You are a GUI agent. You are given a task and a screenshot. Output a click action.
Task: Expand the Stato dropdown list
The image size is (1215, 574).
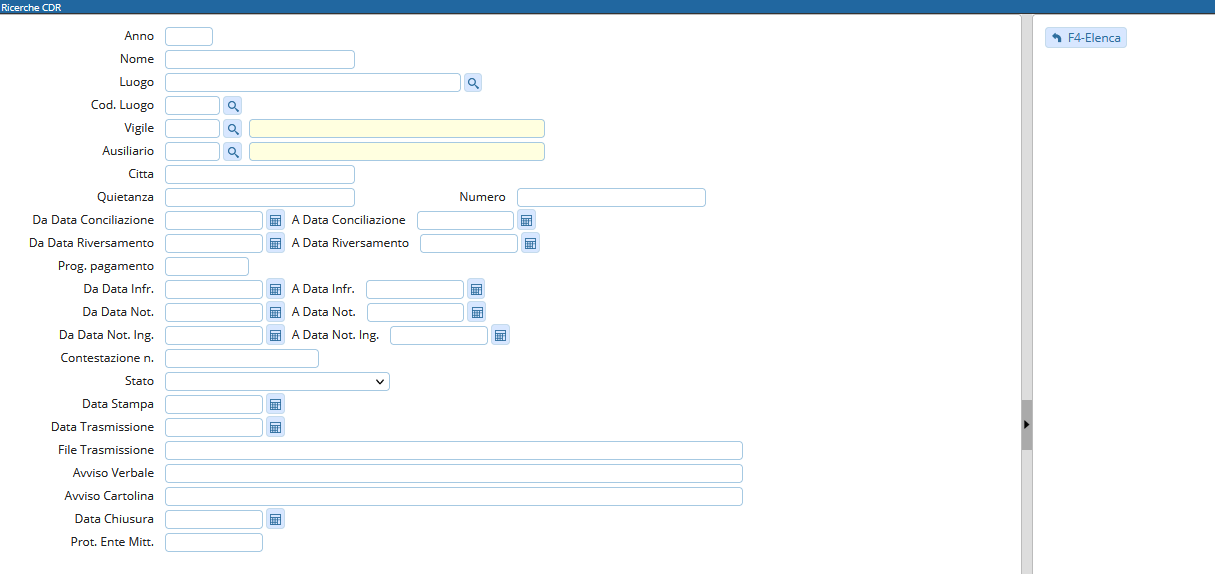(x=277, y=381)
